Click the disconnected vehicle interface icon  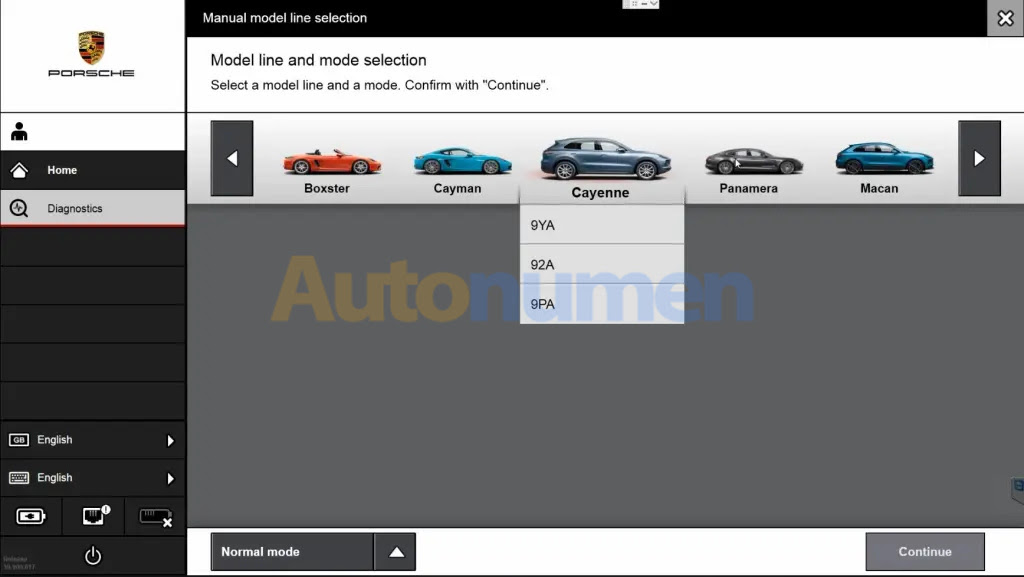155,516
